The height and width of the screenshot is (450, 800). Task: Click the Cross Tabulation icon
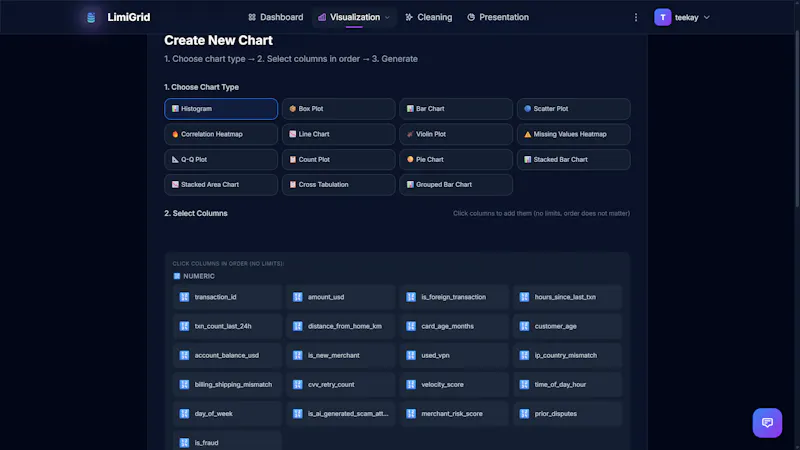tap(293, 185)
